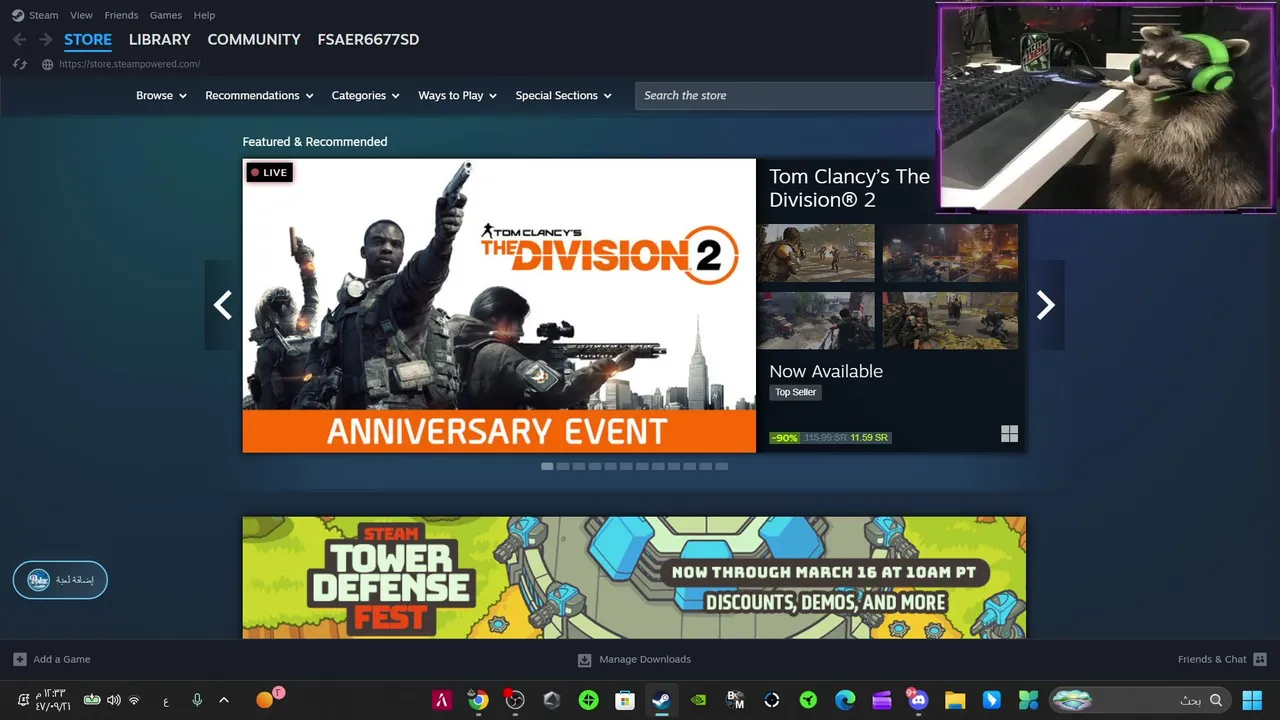Open Microsoft Store from the taskbar
The width and height of the screenshot is (1280, 720).
pyautogui.click(x=625, y=700)
